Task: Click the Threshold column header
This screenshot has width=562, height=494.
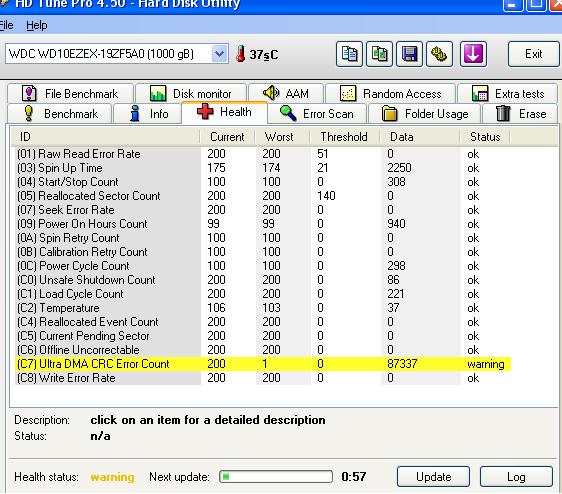Action: pos(344,137)
